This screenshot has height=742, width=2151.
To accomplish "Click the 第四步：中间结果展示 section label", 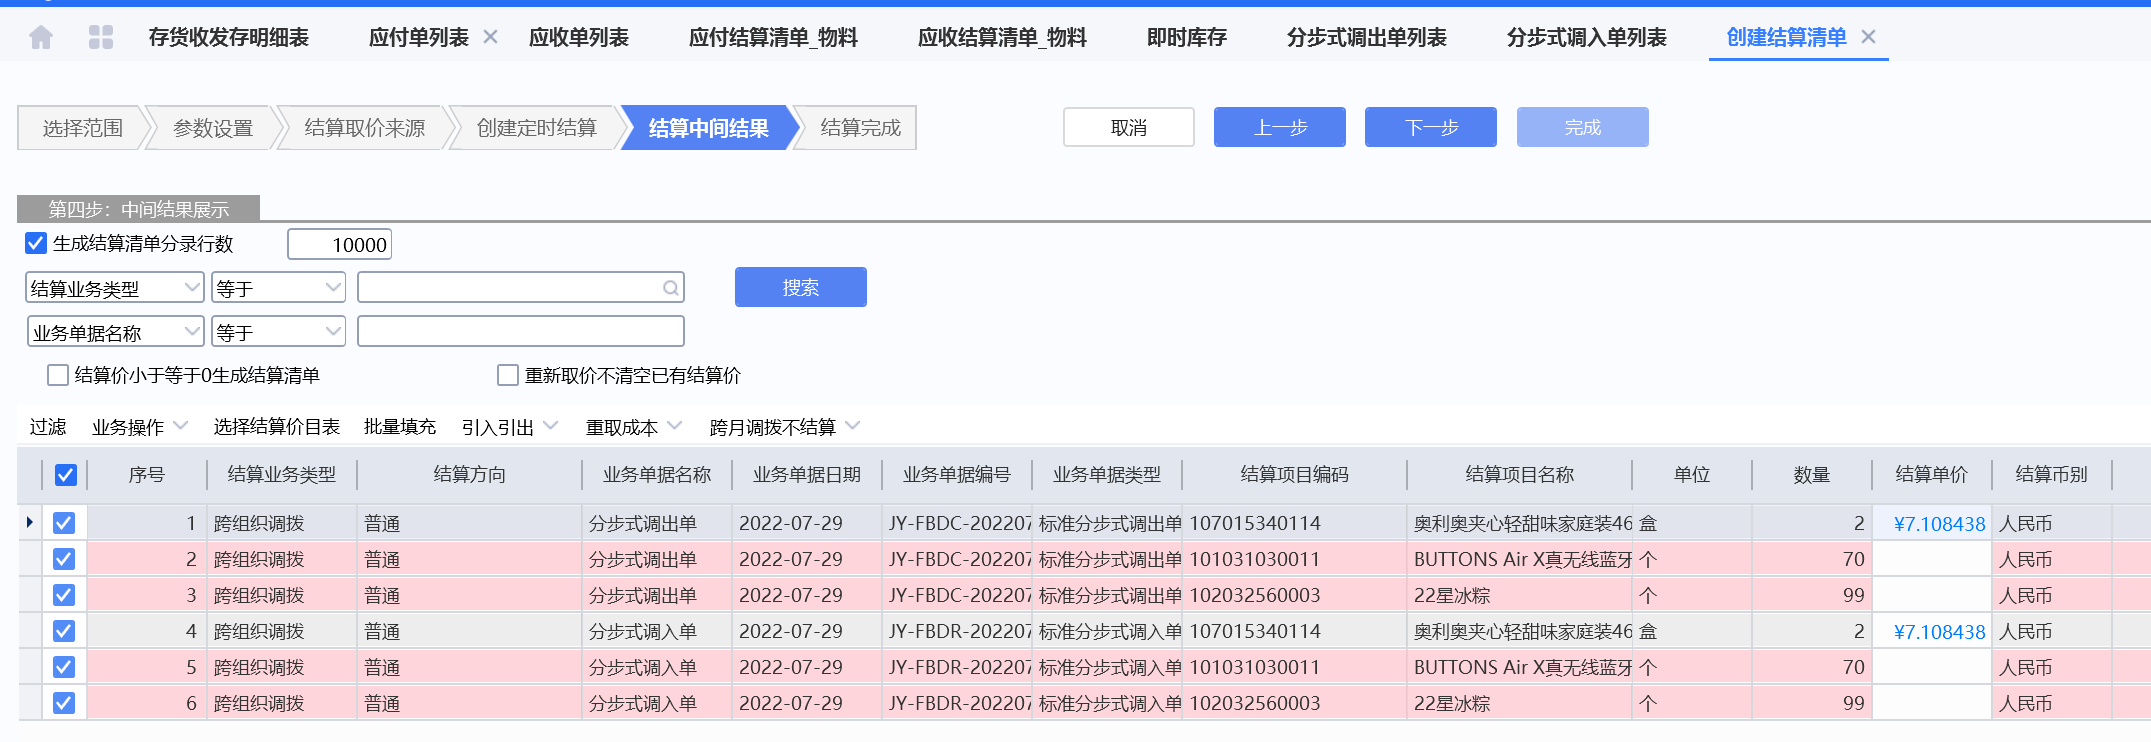I will [x=139, y=209].
